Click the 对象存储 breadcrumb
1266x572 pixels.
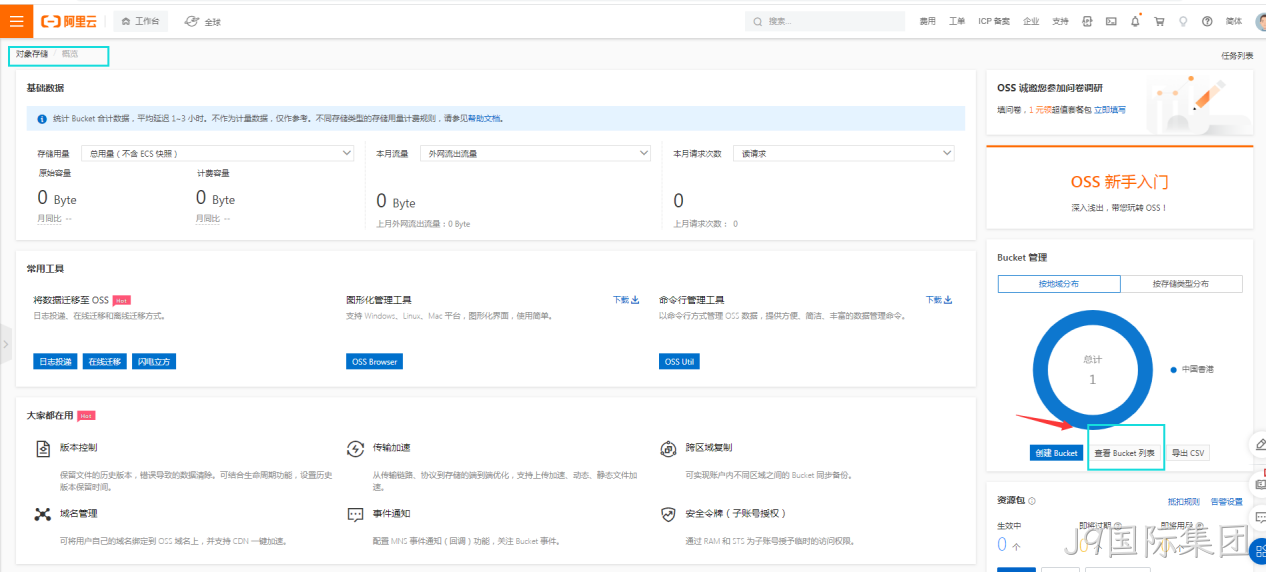pyautogui.click(x=32, y=54)
